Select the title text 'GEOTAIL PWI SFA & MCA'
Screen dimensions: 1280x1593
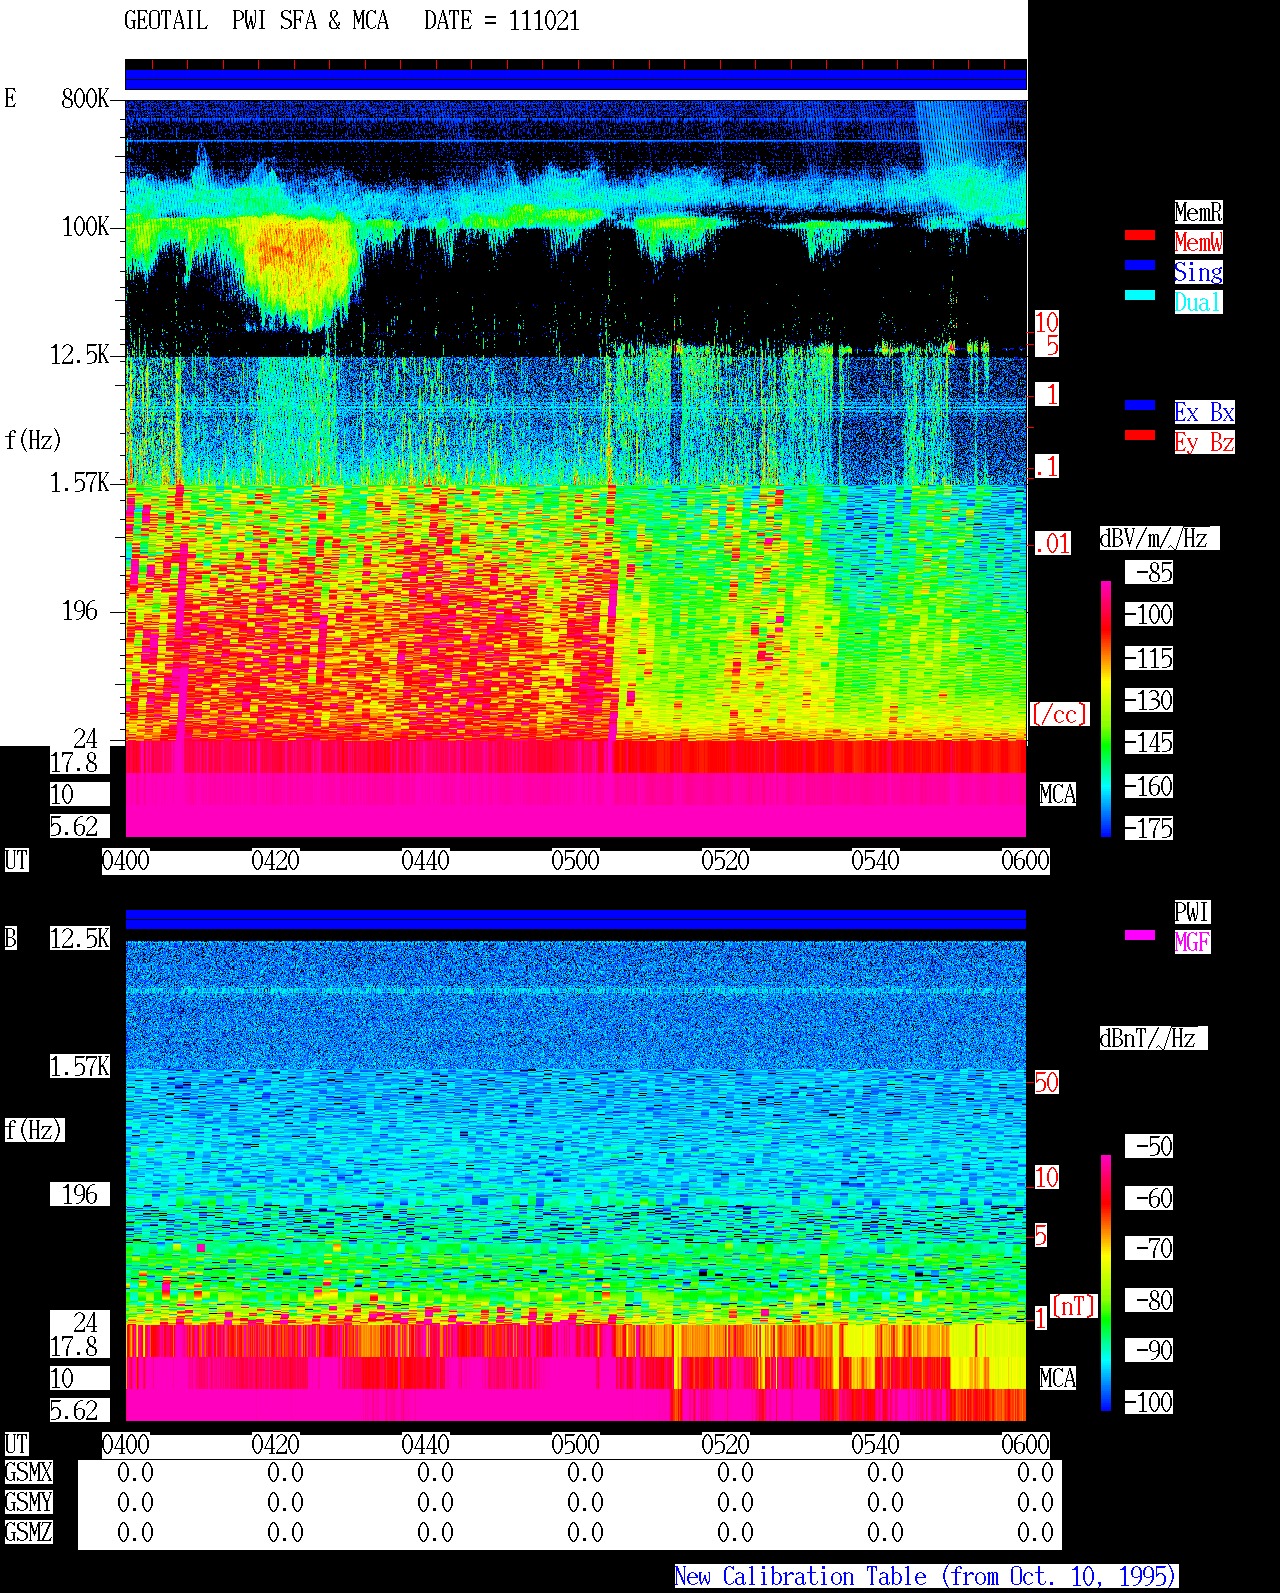[256, 21]
